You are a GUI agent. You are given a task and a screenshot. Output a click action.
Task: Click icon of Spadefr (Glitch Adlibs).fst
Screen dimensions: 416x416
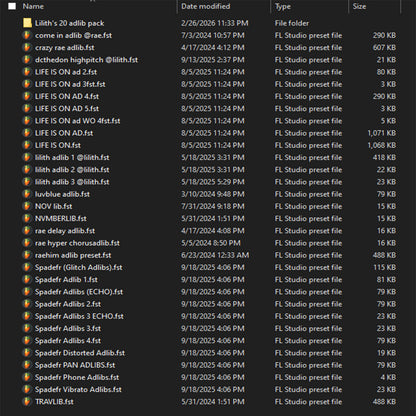click(x=27, y=267)
